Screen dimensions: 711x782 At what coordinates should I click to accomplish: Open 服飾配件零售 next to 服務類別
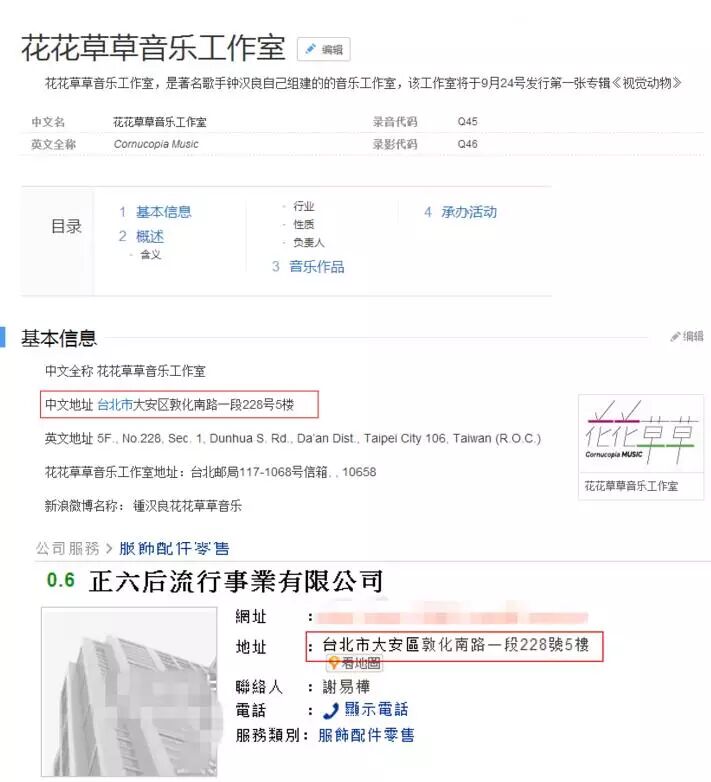[x=366, y=735]
